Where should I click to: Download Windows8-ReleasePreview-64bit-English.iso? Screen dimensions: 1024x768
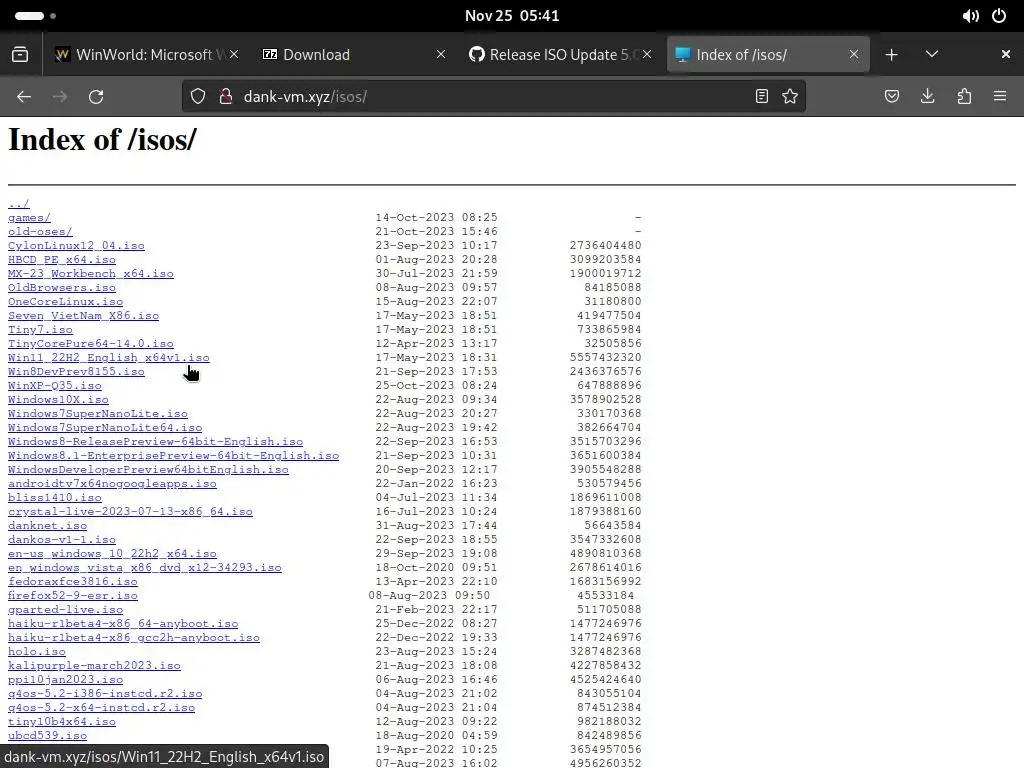[155, 442]
